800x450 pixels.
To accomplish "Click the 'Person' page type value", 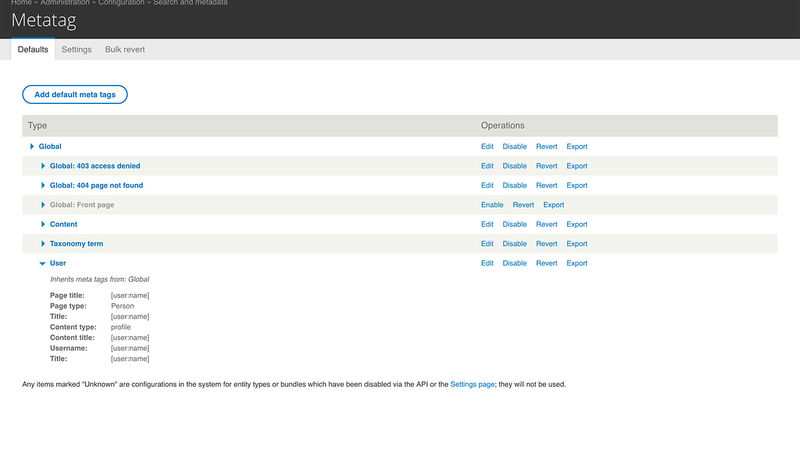I will pos(122,306).
